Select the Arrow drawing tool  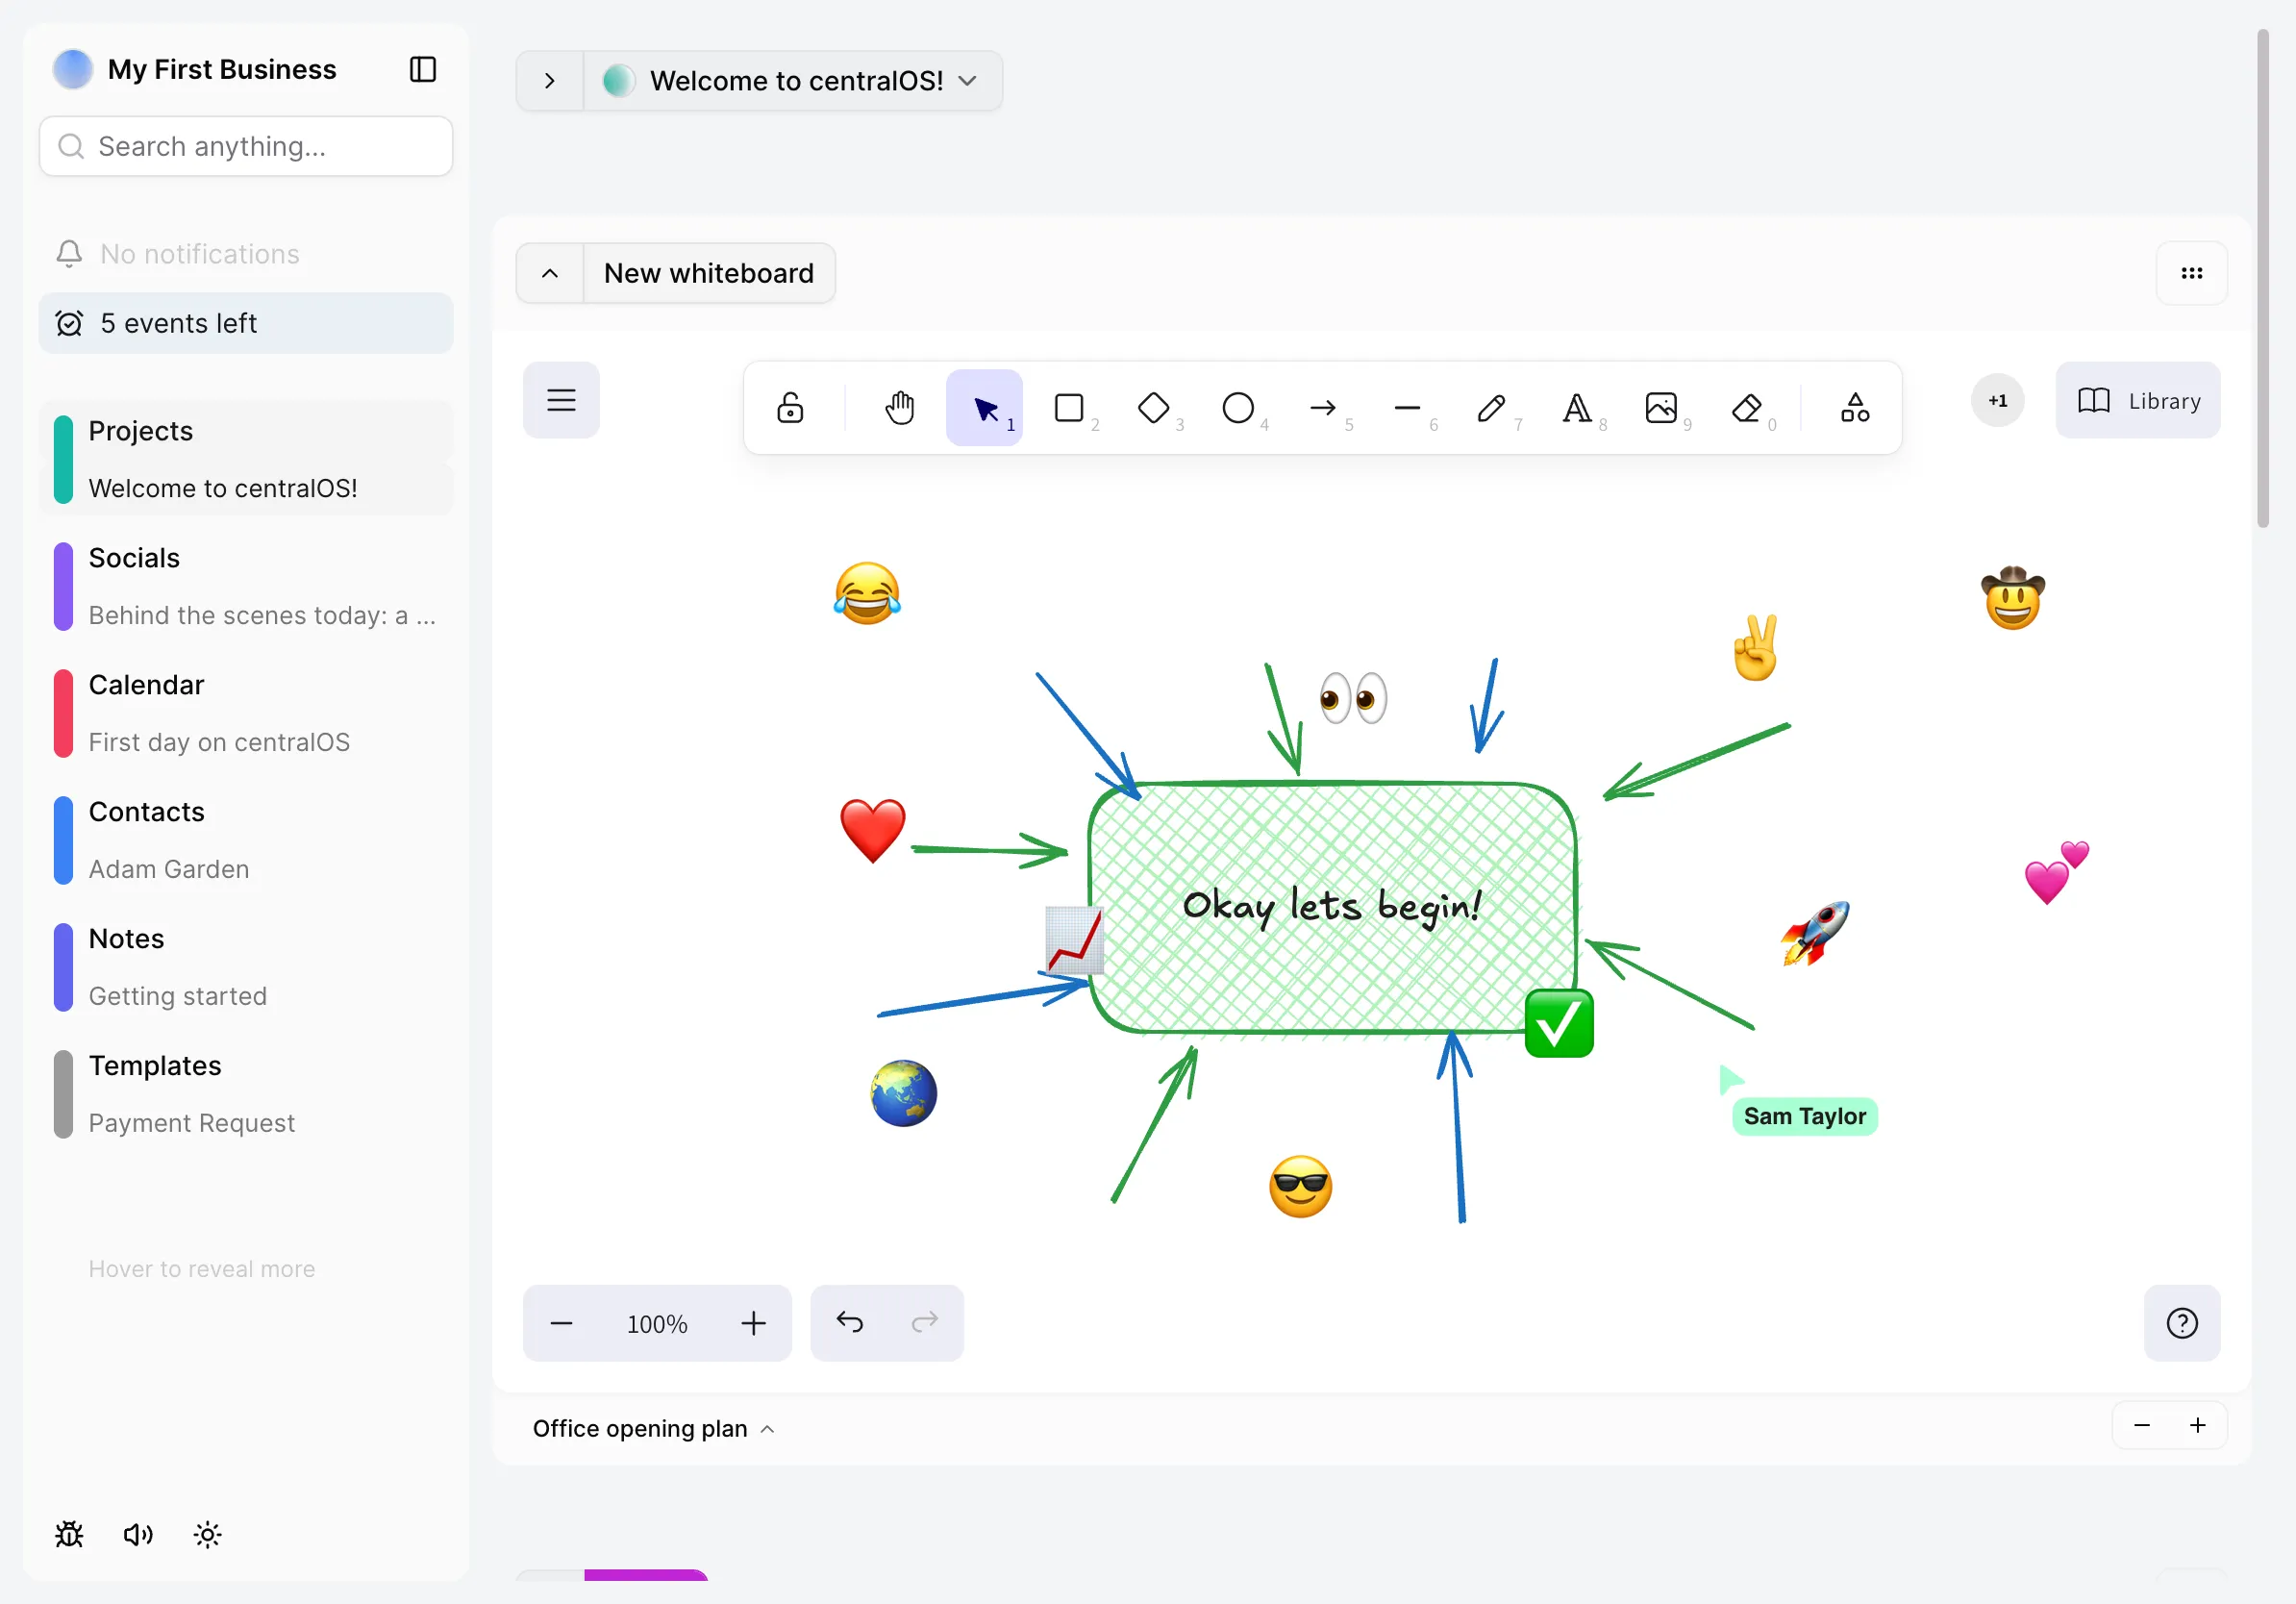point(1323,408)
